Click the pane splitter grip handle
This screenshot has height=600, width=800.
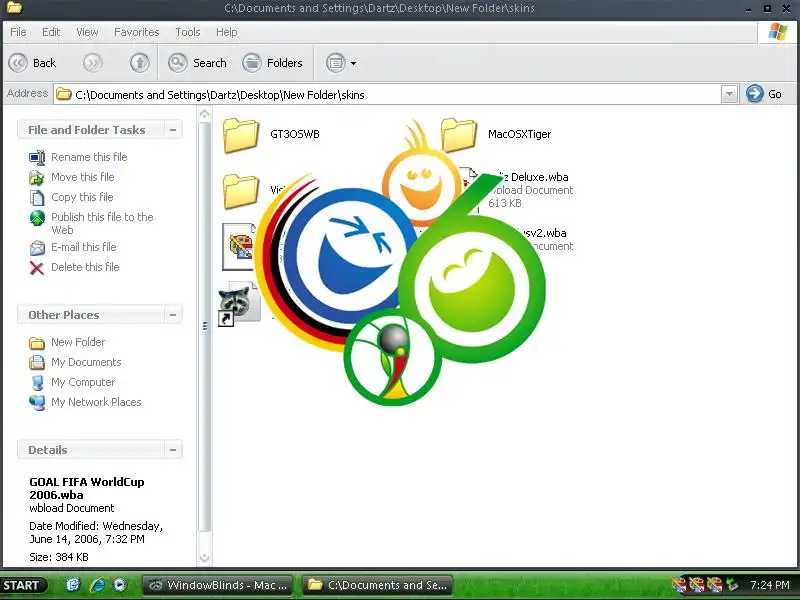[x=205, y=326]
